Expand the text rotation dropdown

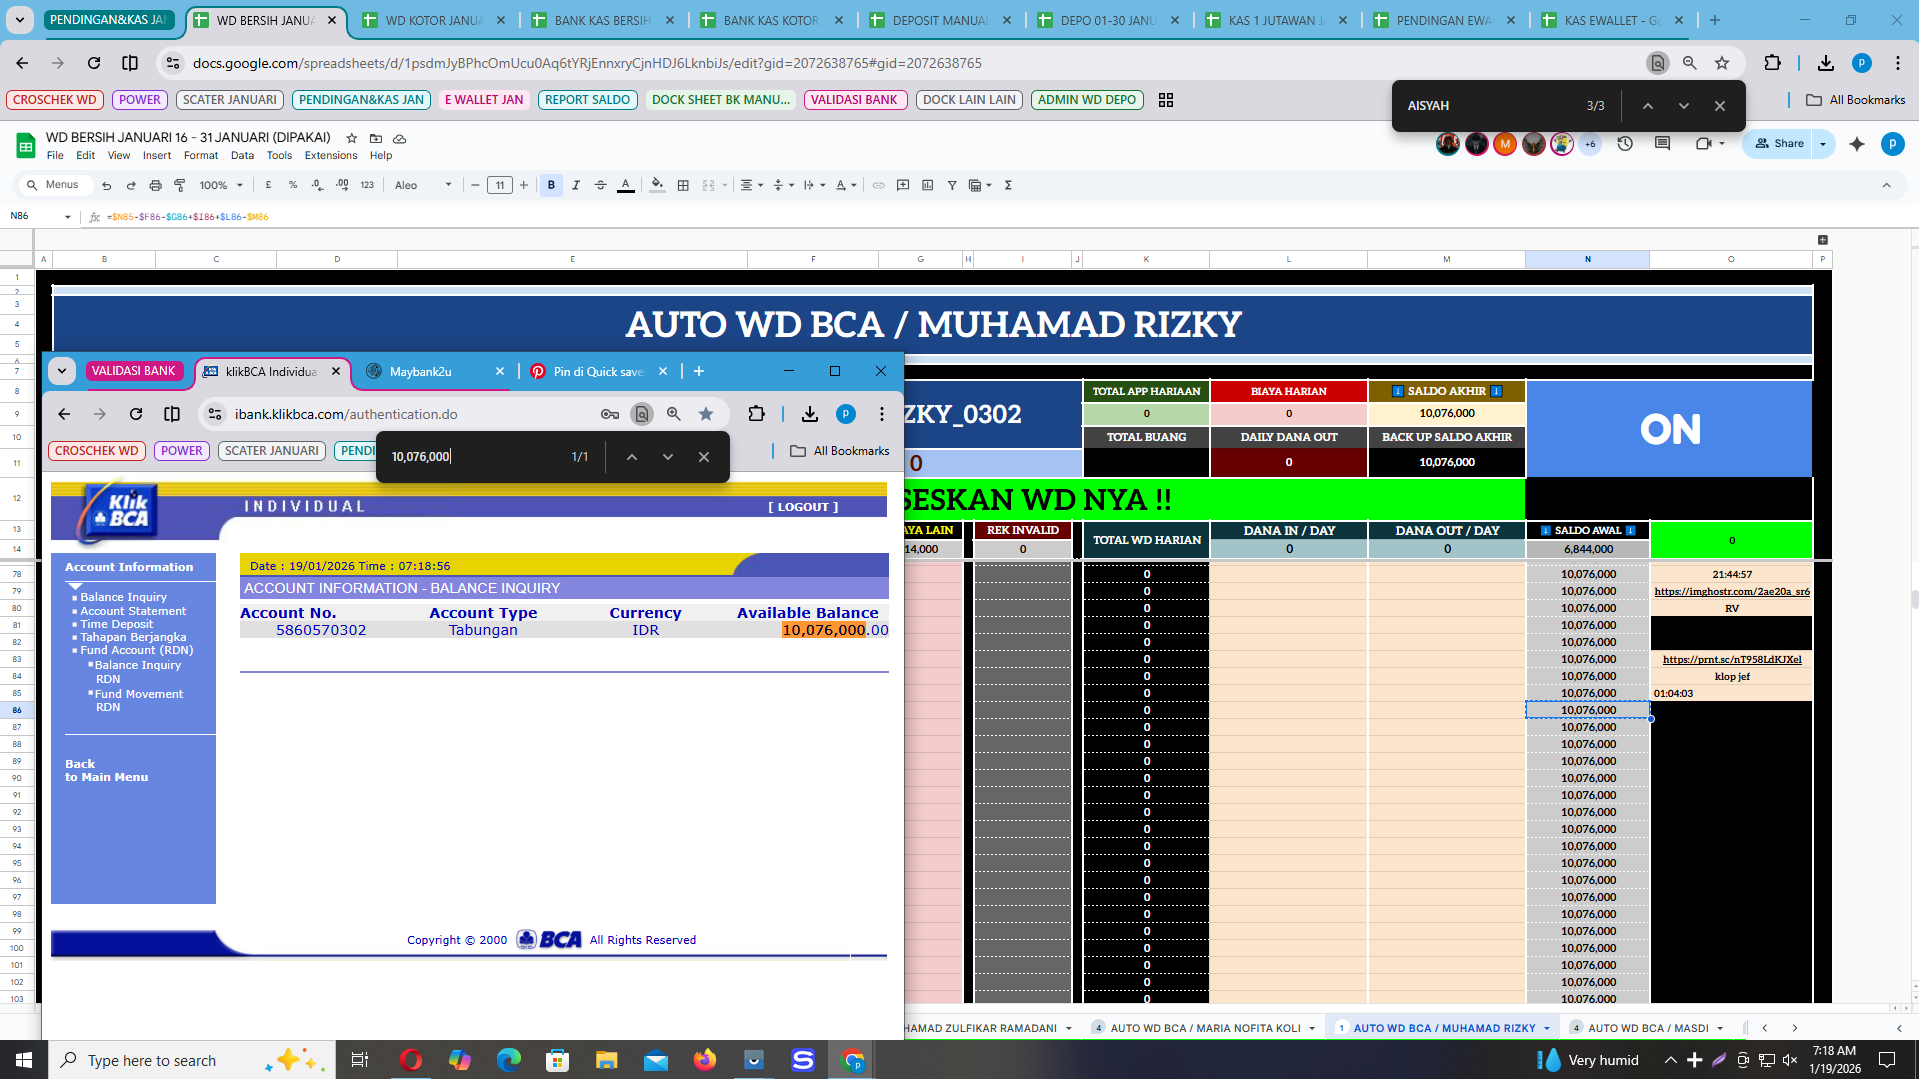846,185
